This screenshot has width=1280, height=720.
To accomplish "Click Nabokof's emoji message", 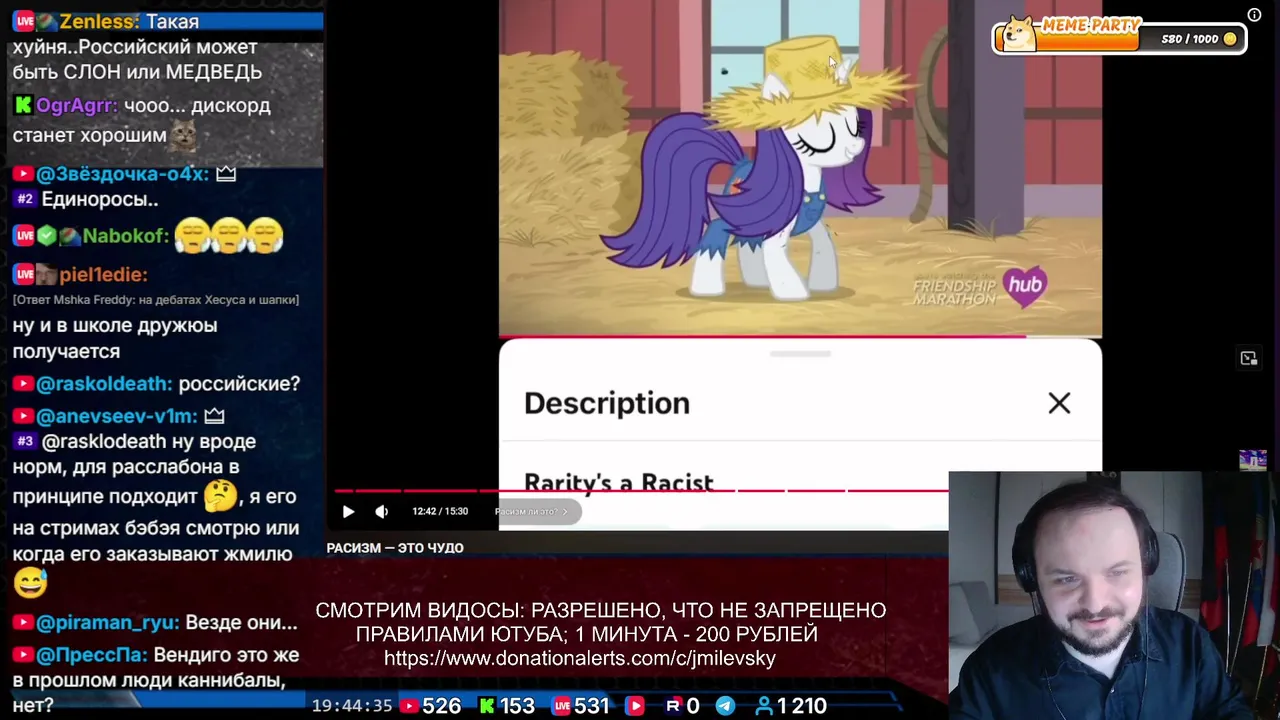I will pyautogui.click(x=229, y=236).
